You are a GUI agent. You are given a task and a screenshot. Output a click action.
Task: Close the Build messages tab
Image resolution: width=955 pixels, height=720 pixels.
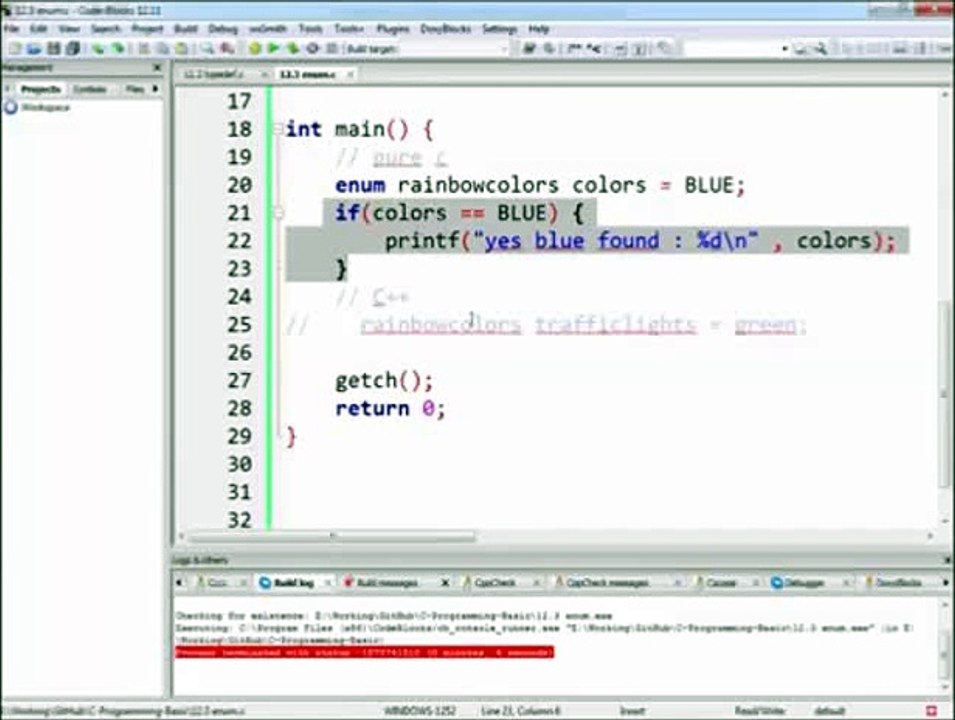(x=445, y=583)
